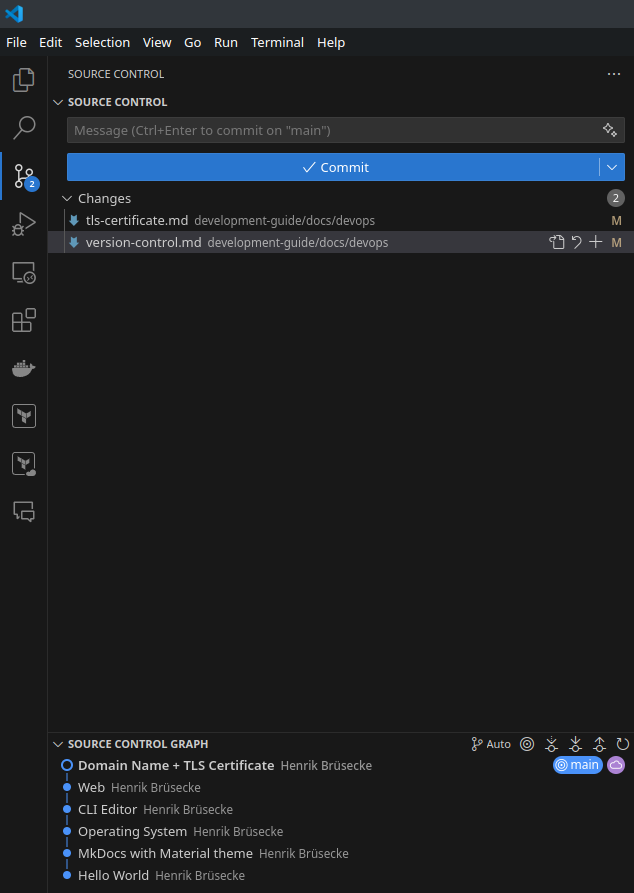Open file icon for version-control.md
The image size is (634, 893).
click(557, 243)
